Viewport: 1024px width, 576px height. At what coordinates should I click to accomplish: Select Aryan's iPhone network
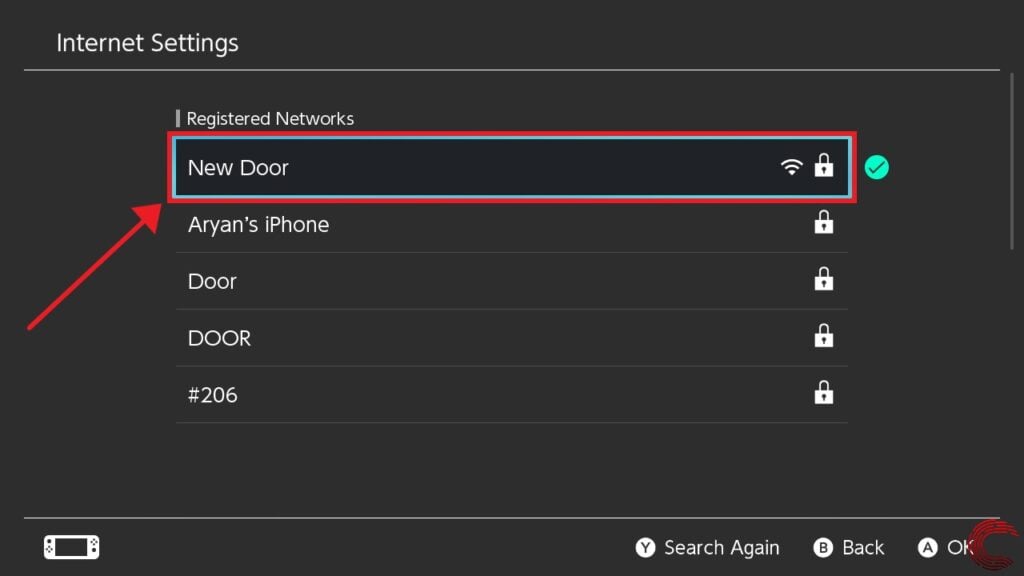(x=512, y=225)
